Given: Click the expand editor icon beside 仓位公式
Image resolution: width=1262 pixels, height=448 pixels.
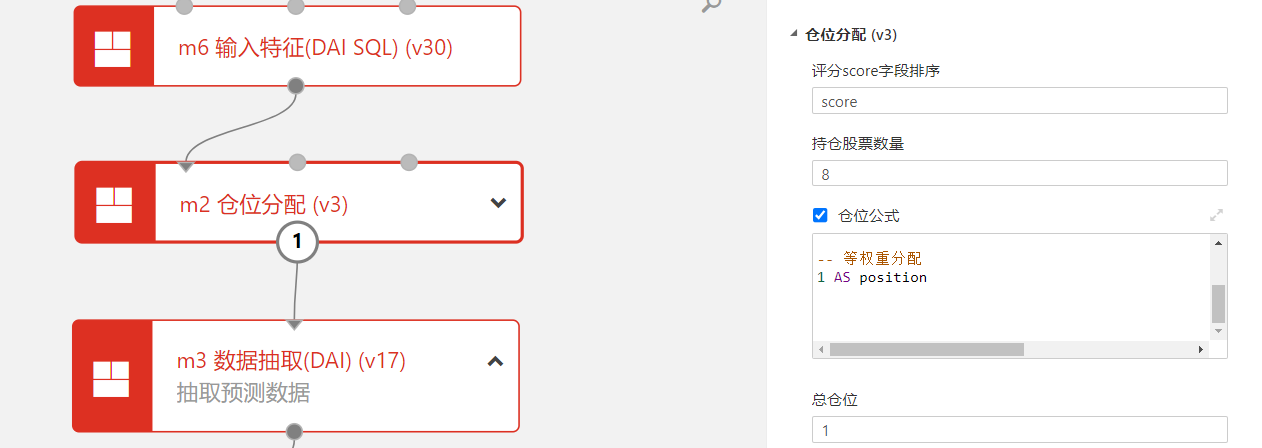Looking at the screenshot, I should (x=1216, y=215).
